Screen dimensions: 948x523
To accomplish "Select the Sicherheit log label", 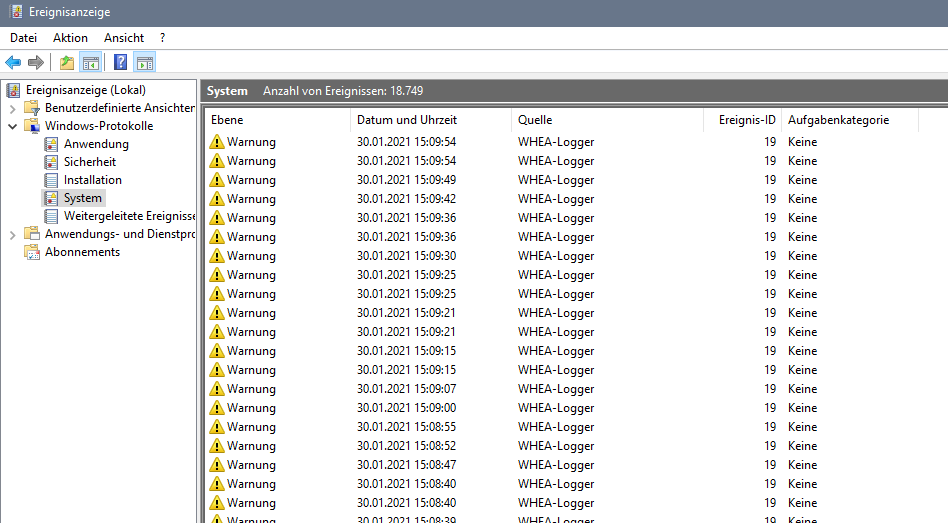I will [x=90, y=162].
